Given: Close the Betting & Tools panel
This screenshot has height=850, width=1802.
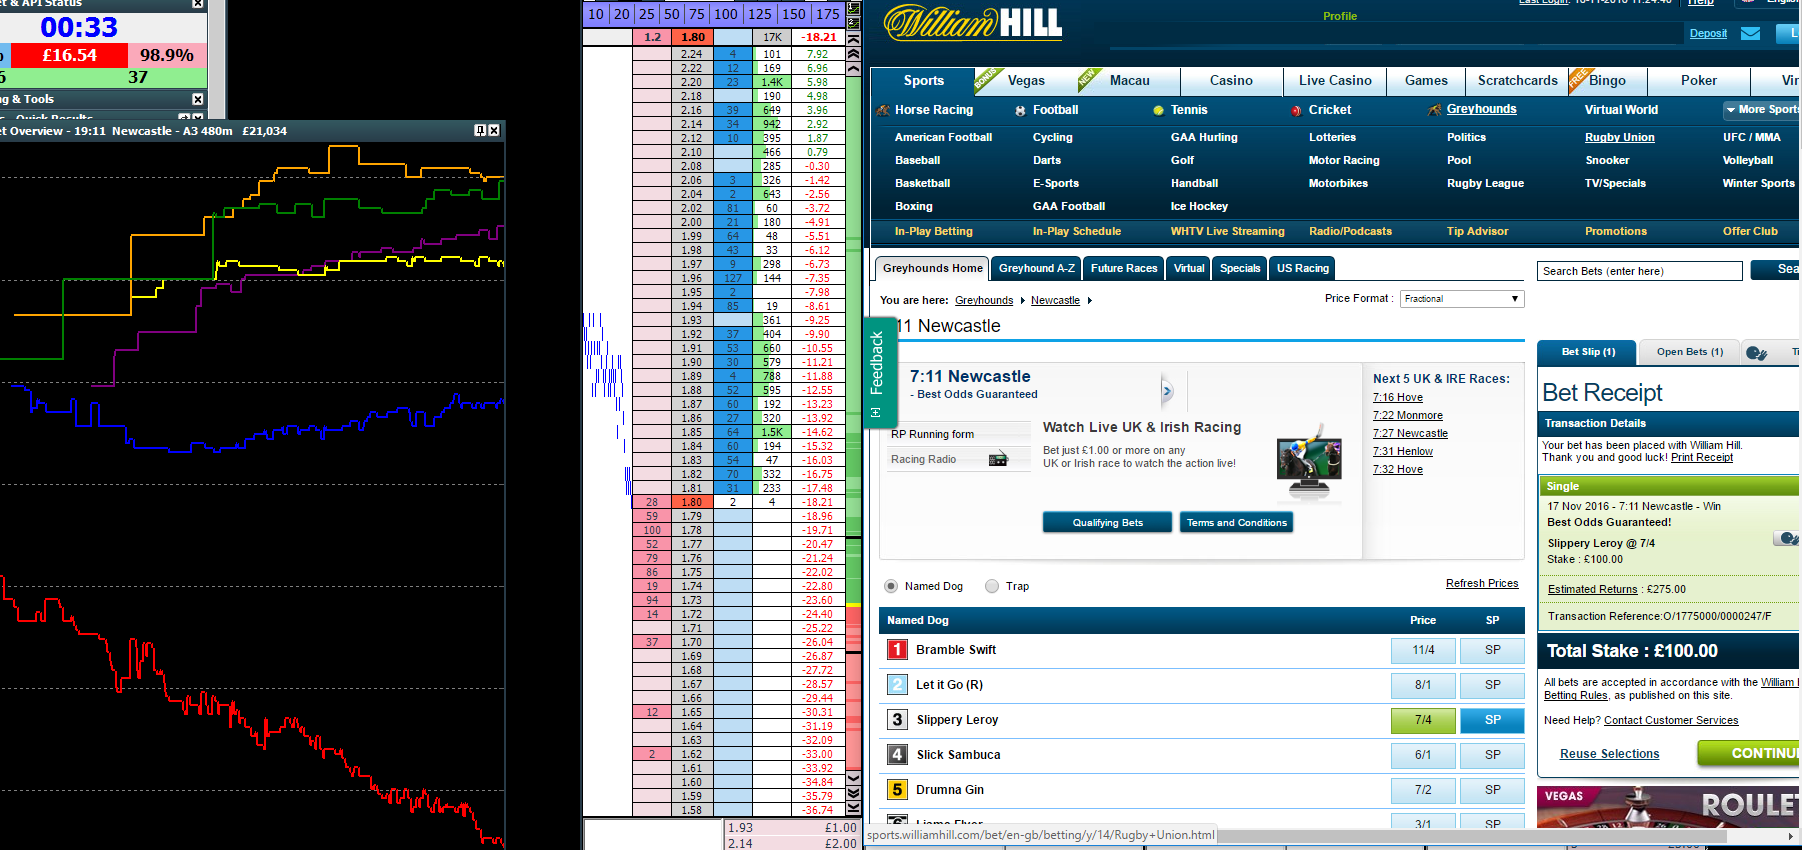Looking at the screenshot, I should [x=197, y=99].
